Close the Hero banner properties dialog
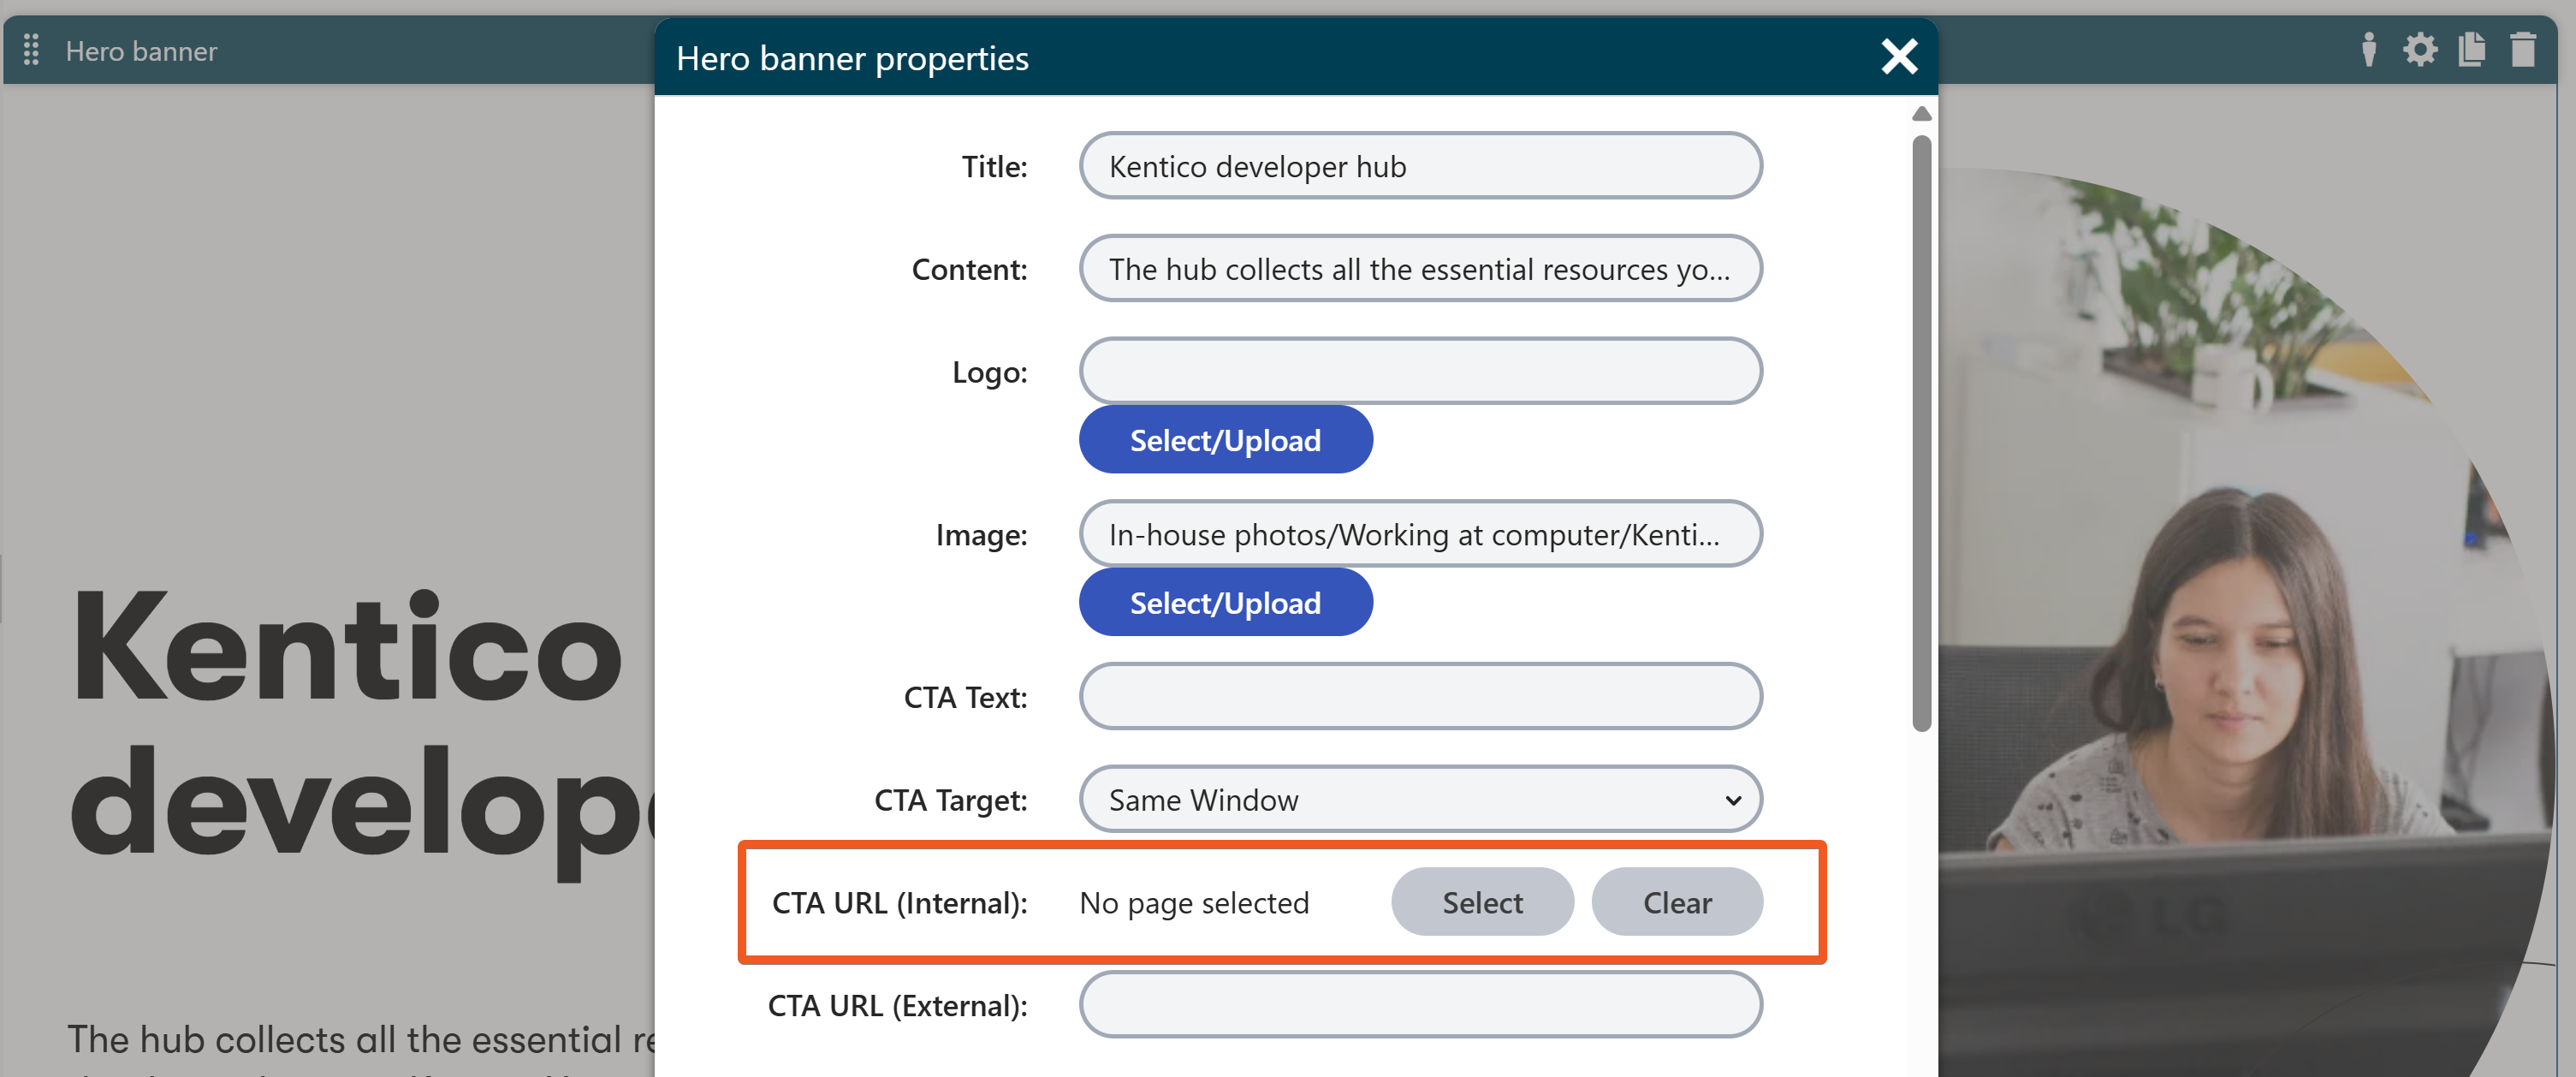Image resolution: width=2576 pixels, height=1077 pixels. (1898, 57)
